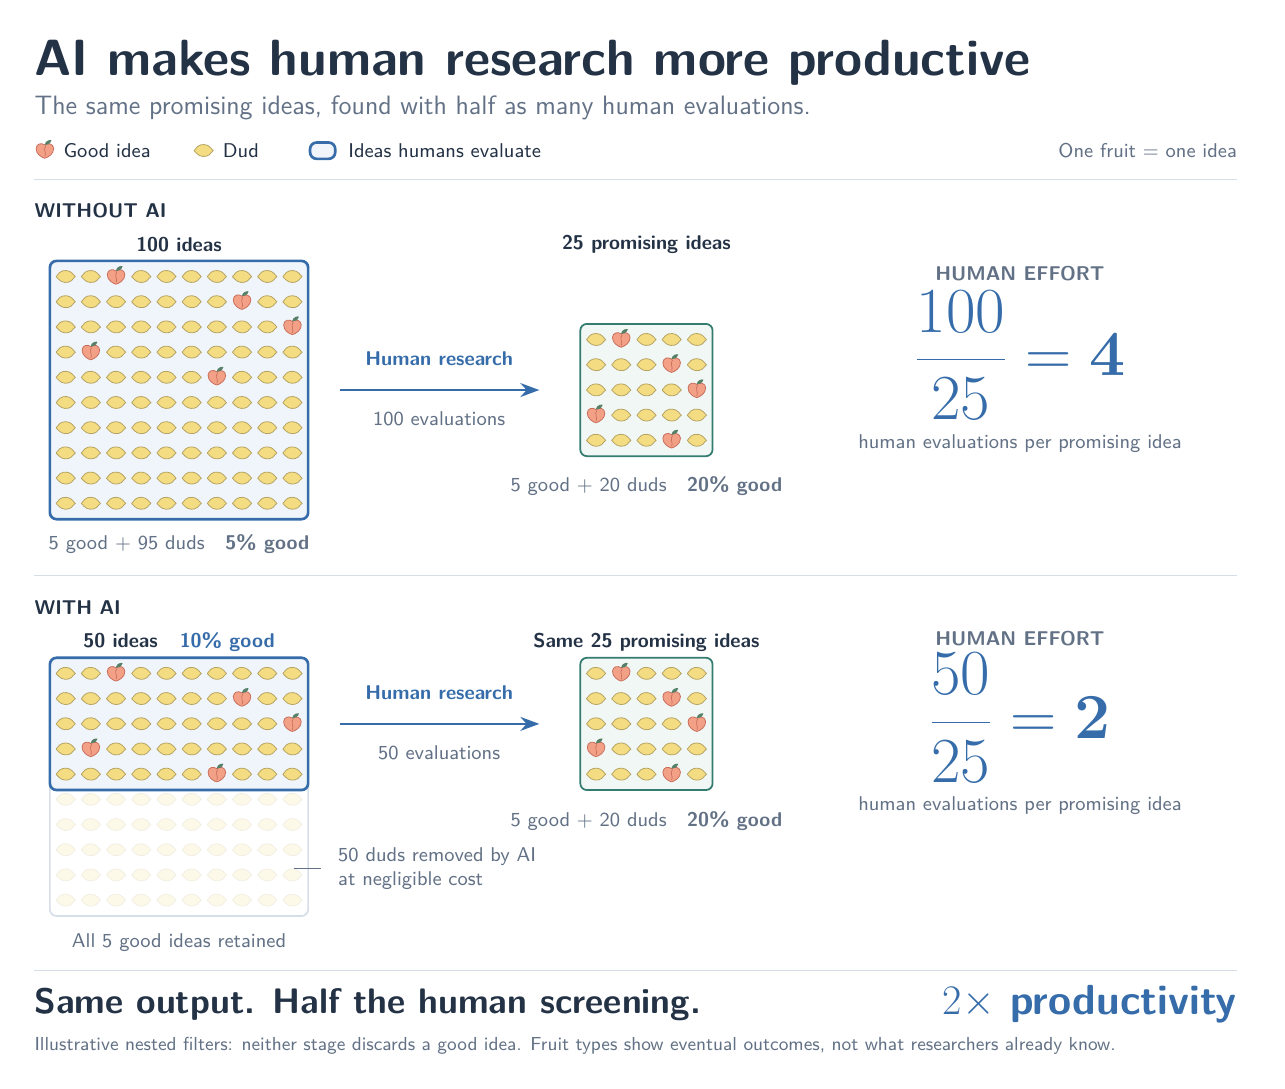Click the Dud lemon legend icon
Viewport: 1285px width, 1089px height.
(204, 151)
